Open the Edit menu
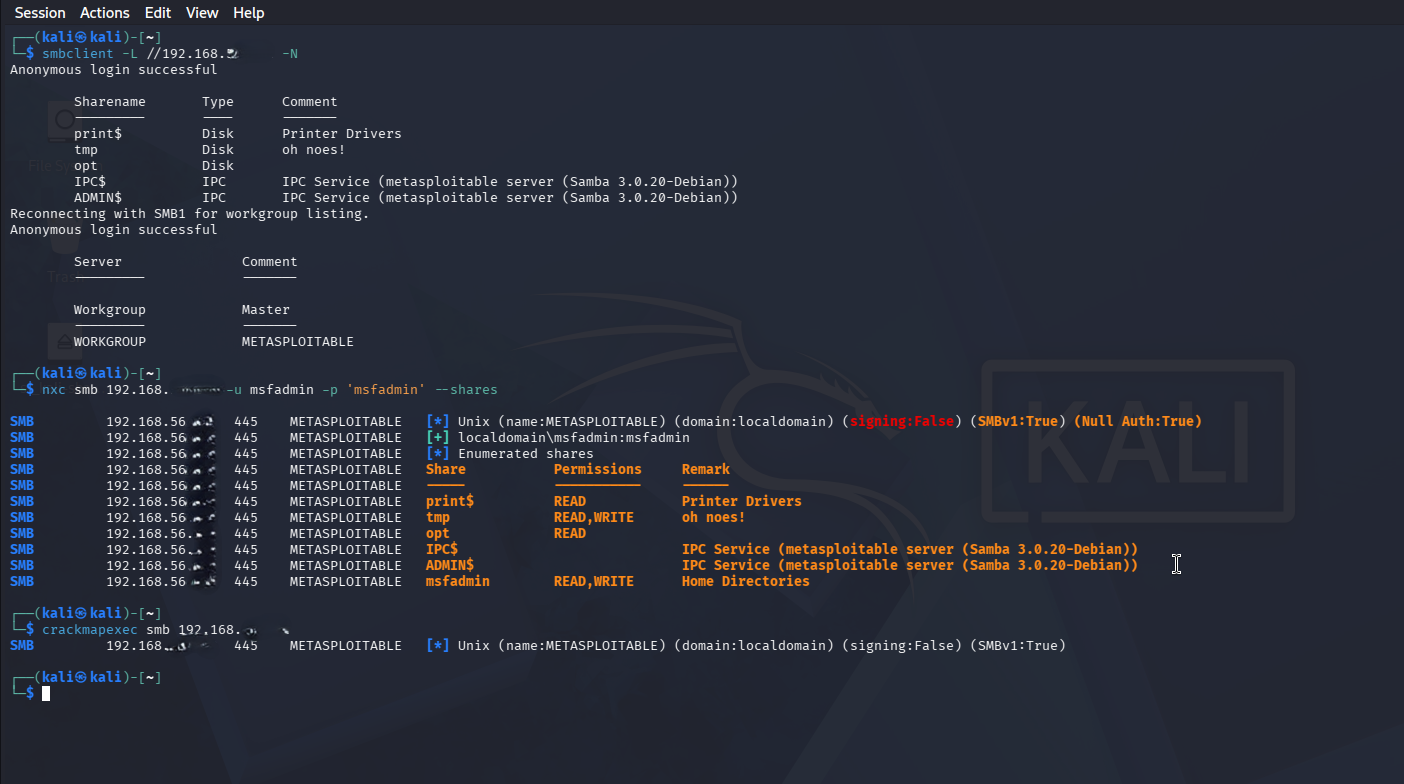 tap(157, 13)
